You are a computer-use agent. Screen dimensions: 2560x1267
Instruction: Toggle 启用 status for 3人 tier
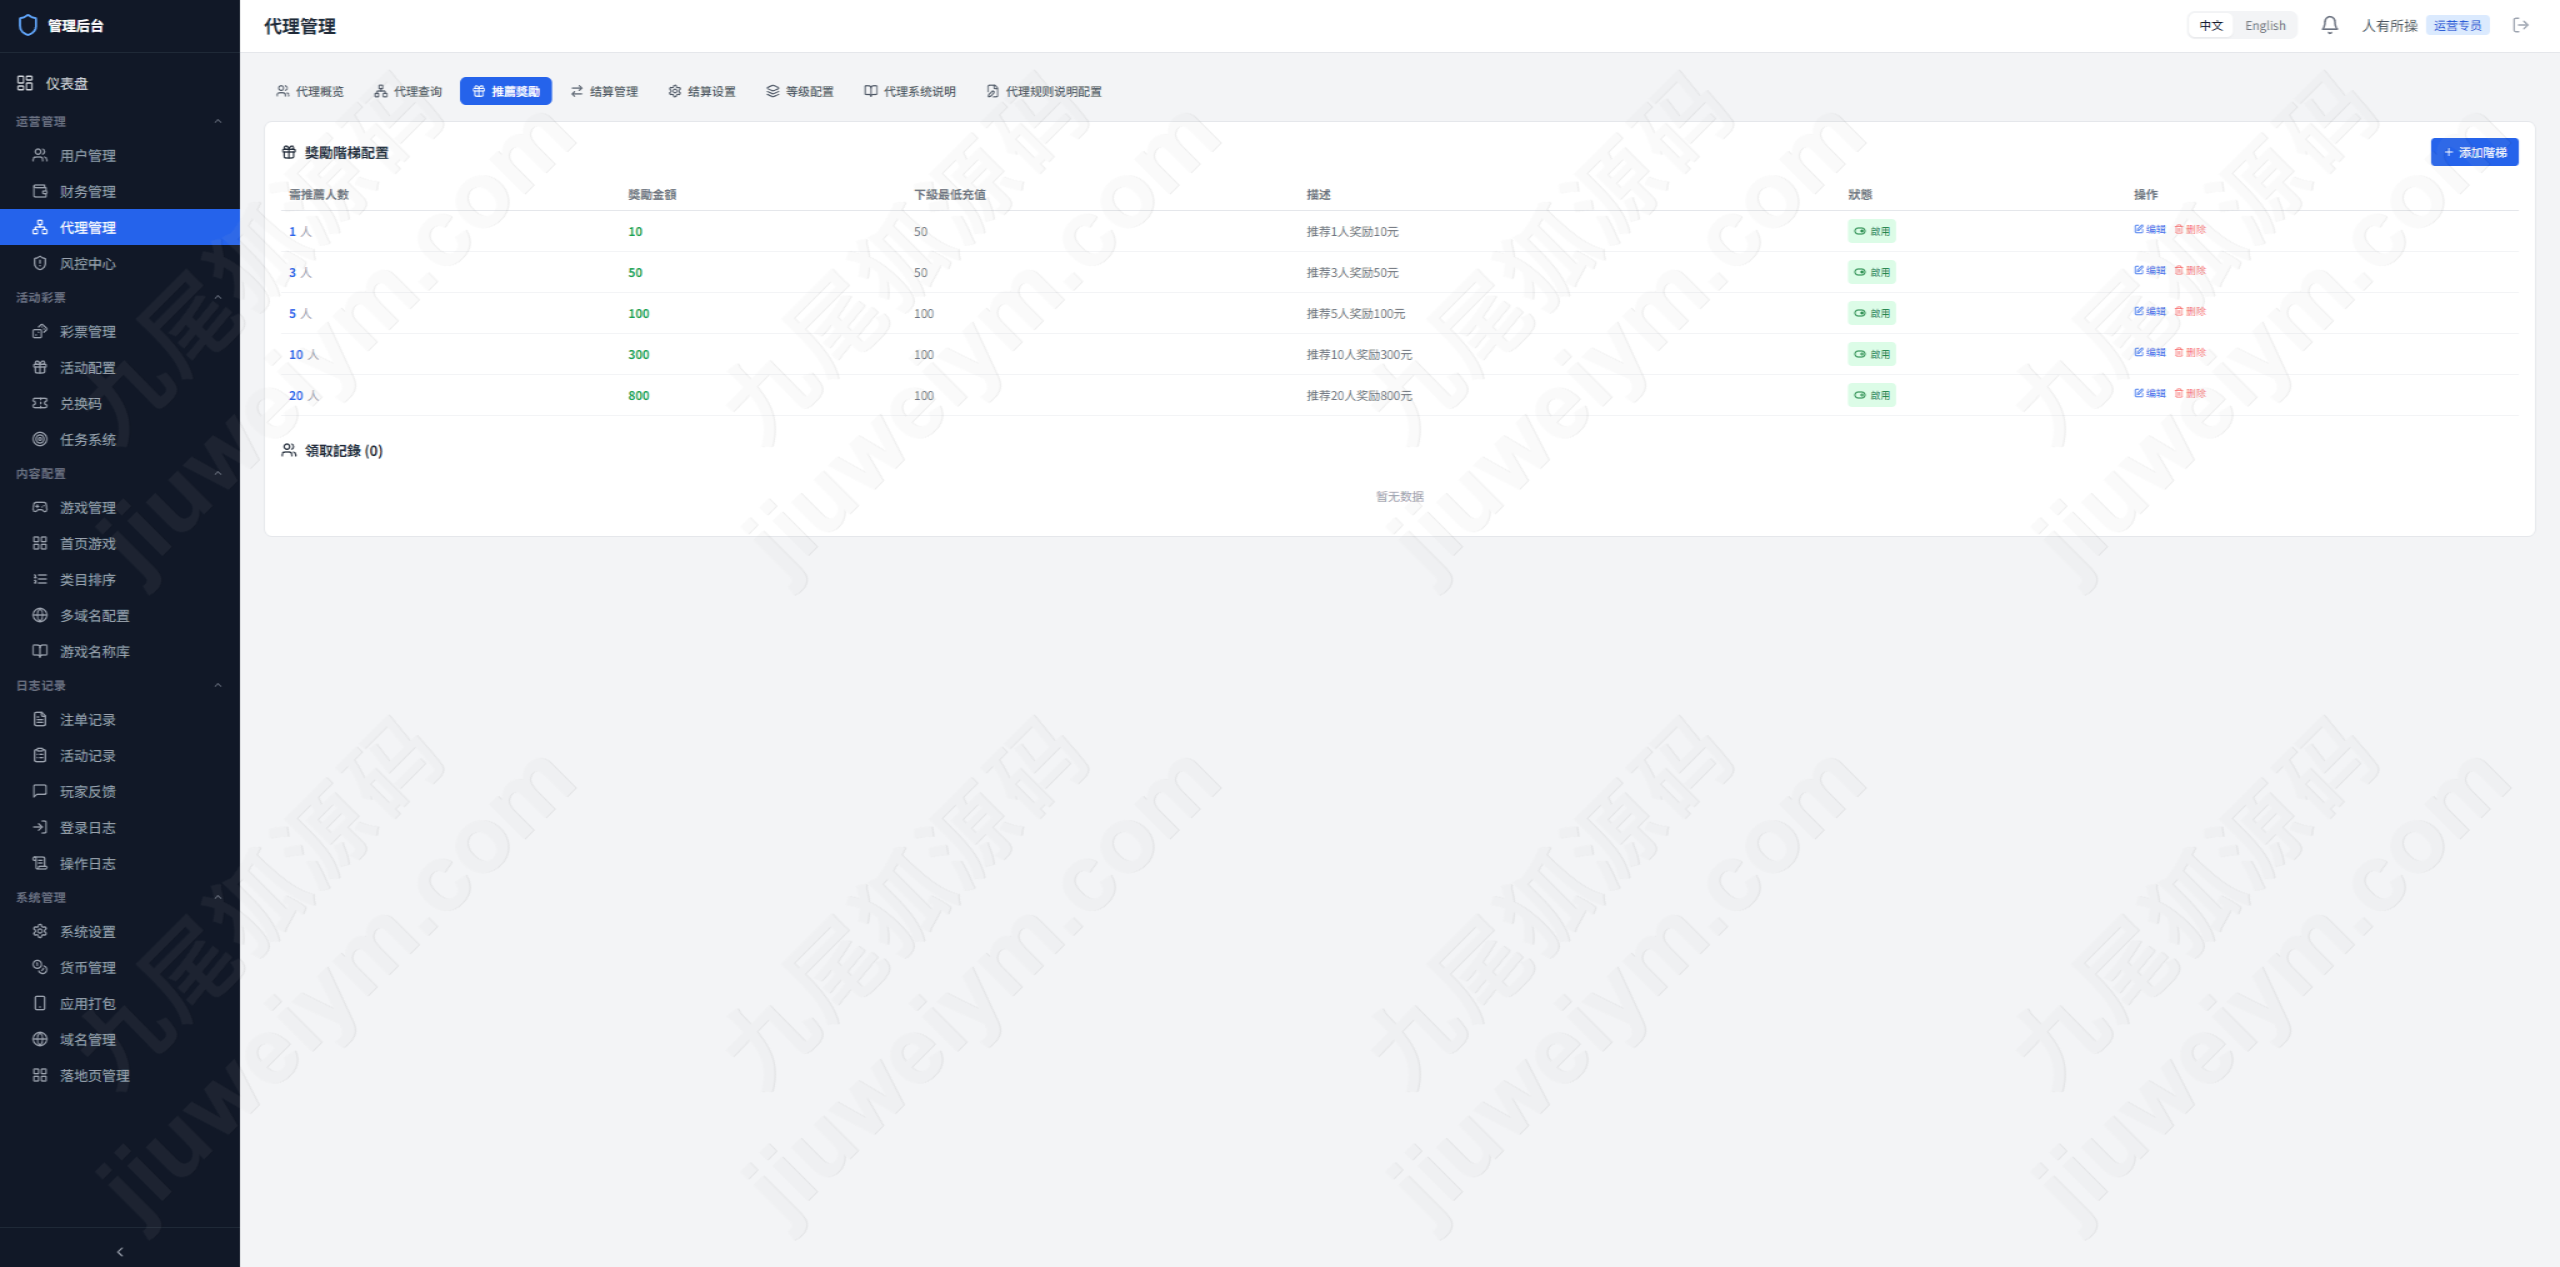tap(1871, 272)
